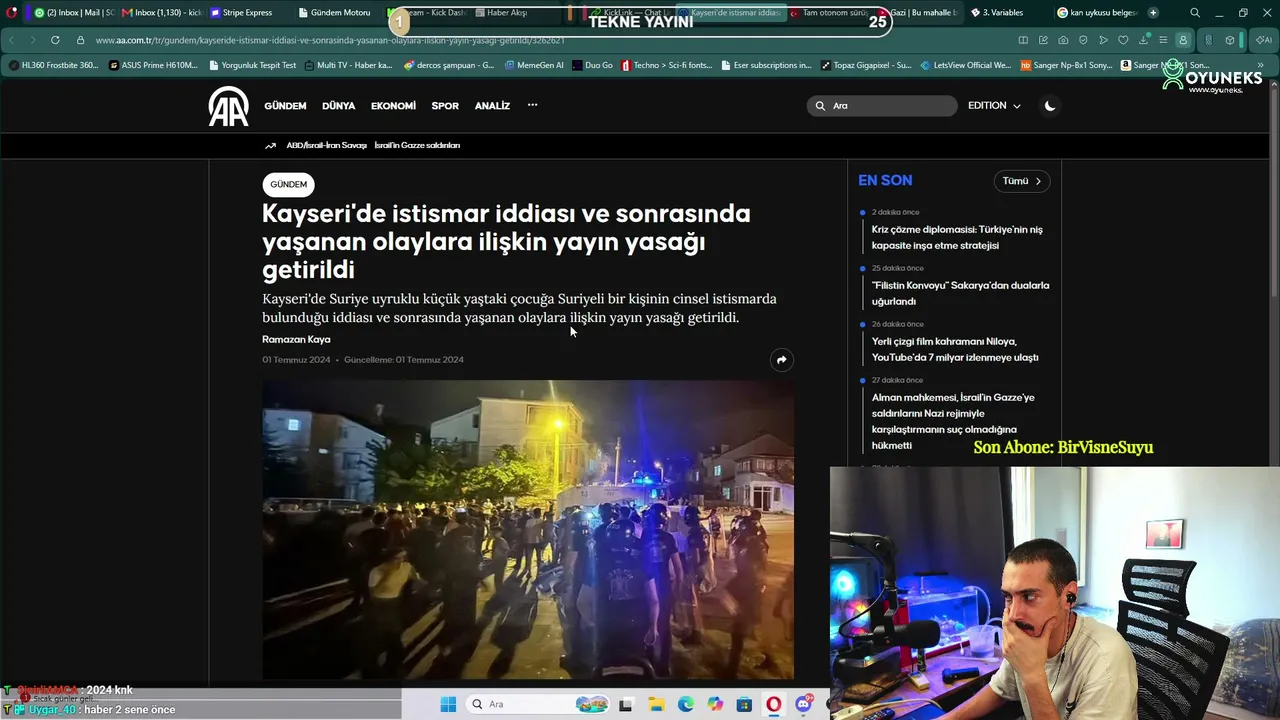
Task: Click the site search Ara field
Action: [882, 106]
